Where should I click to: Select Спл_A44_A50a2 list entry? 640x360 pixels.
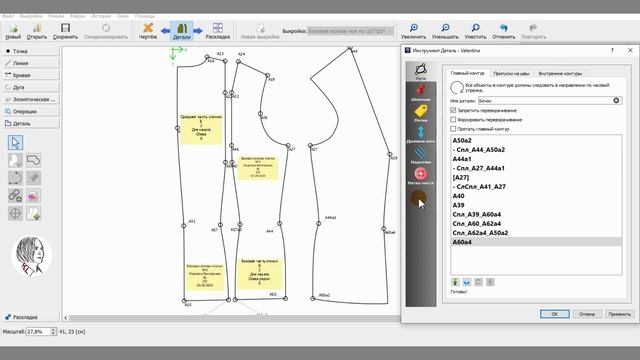click(x=536, y=150)
